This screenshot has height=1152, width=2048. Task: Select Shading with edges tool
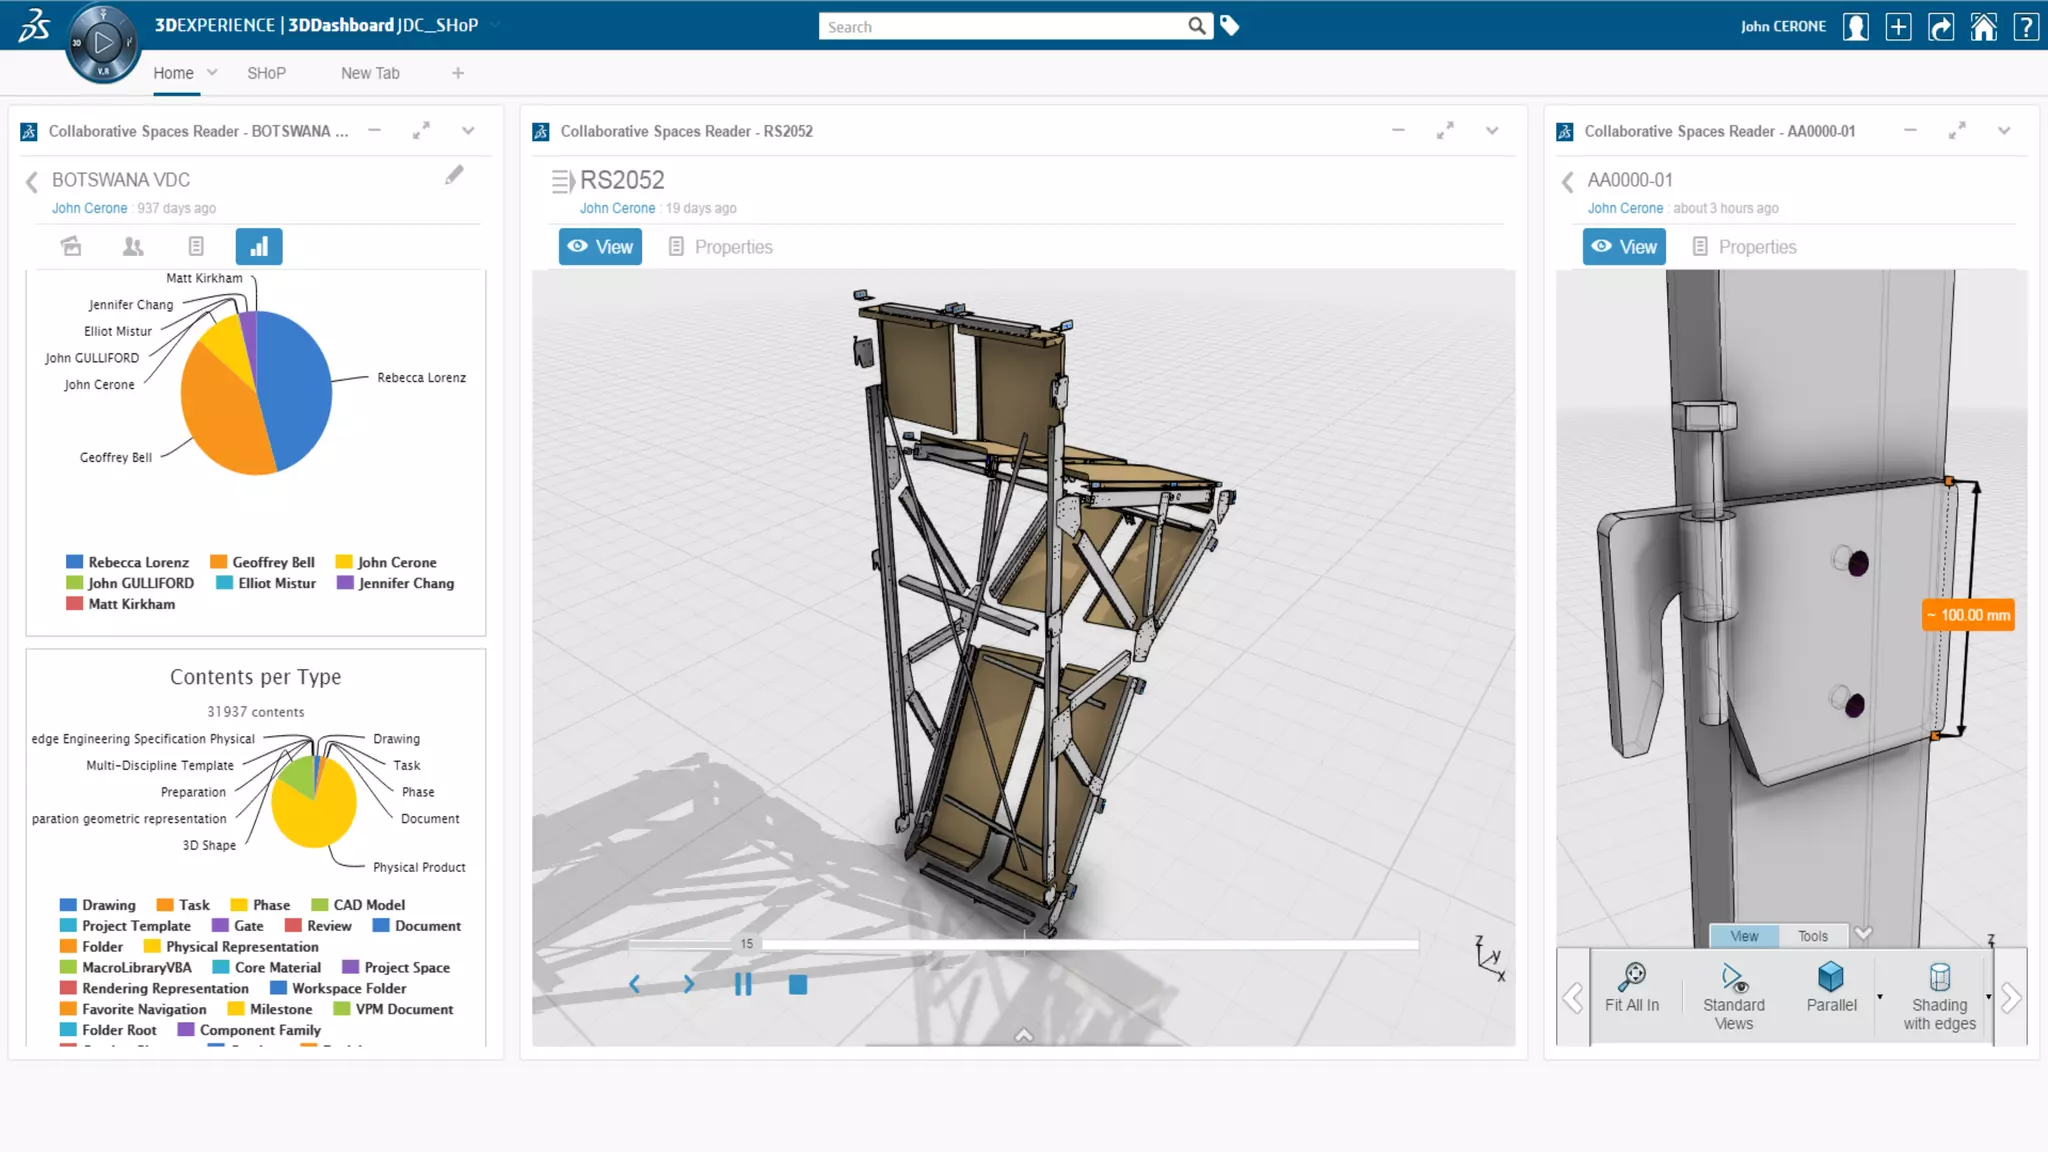pyautogui.click(x=1939, y=997)
